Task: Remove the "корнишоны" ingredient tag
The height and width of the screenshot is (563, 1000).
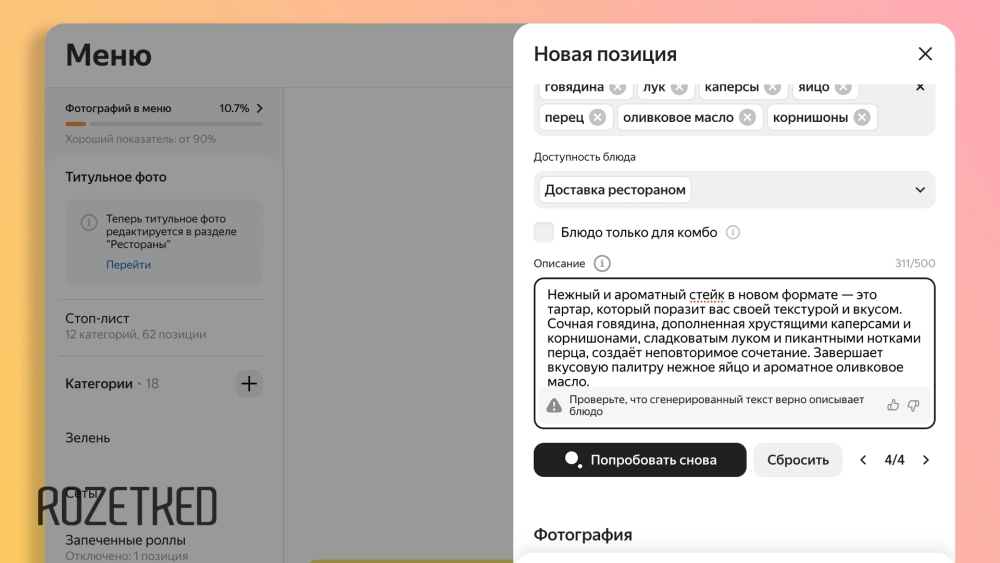Action: pyautogui.click(x=862, y=117)
